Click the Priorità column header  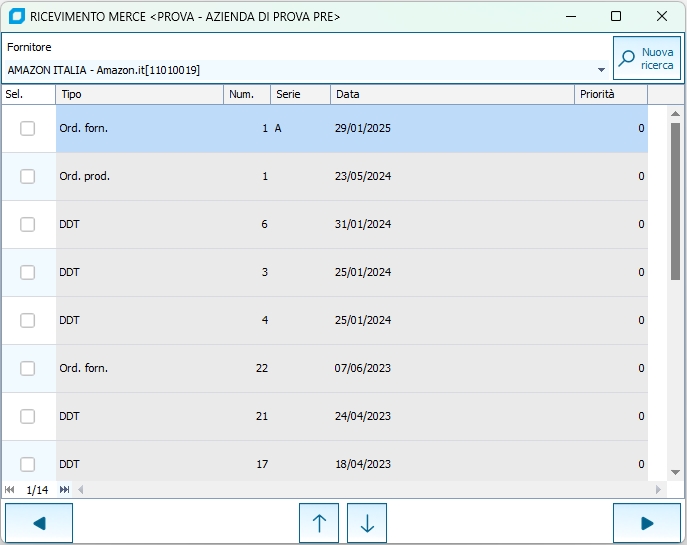coord(611,94)
